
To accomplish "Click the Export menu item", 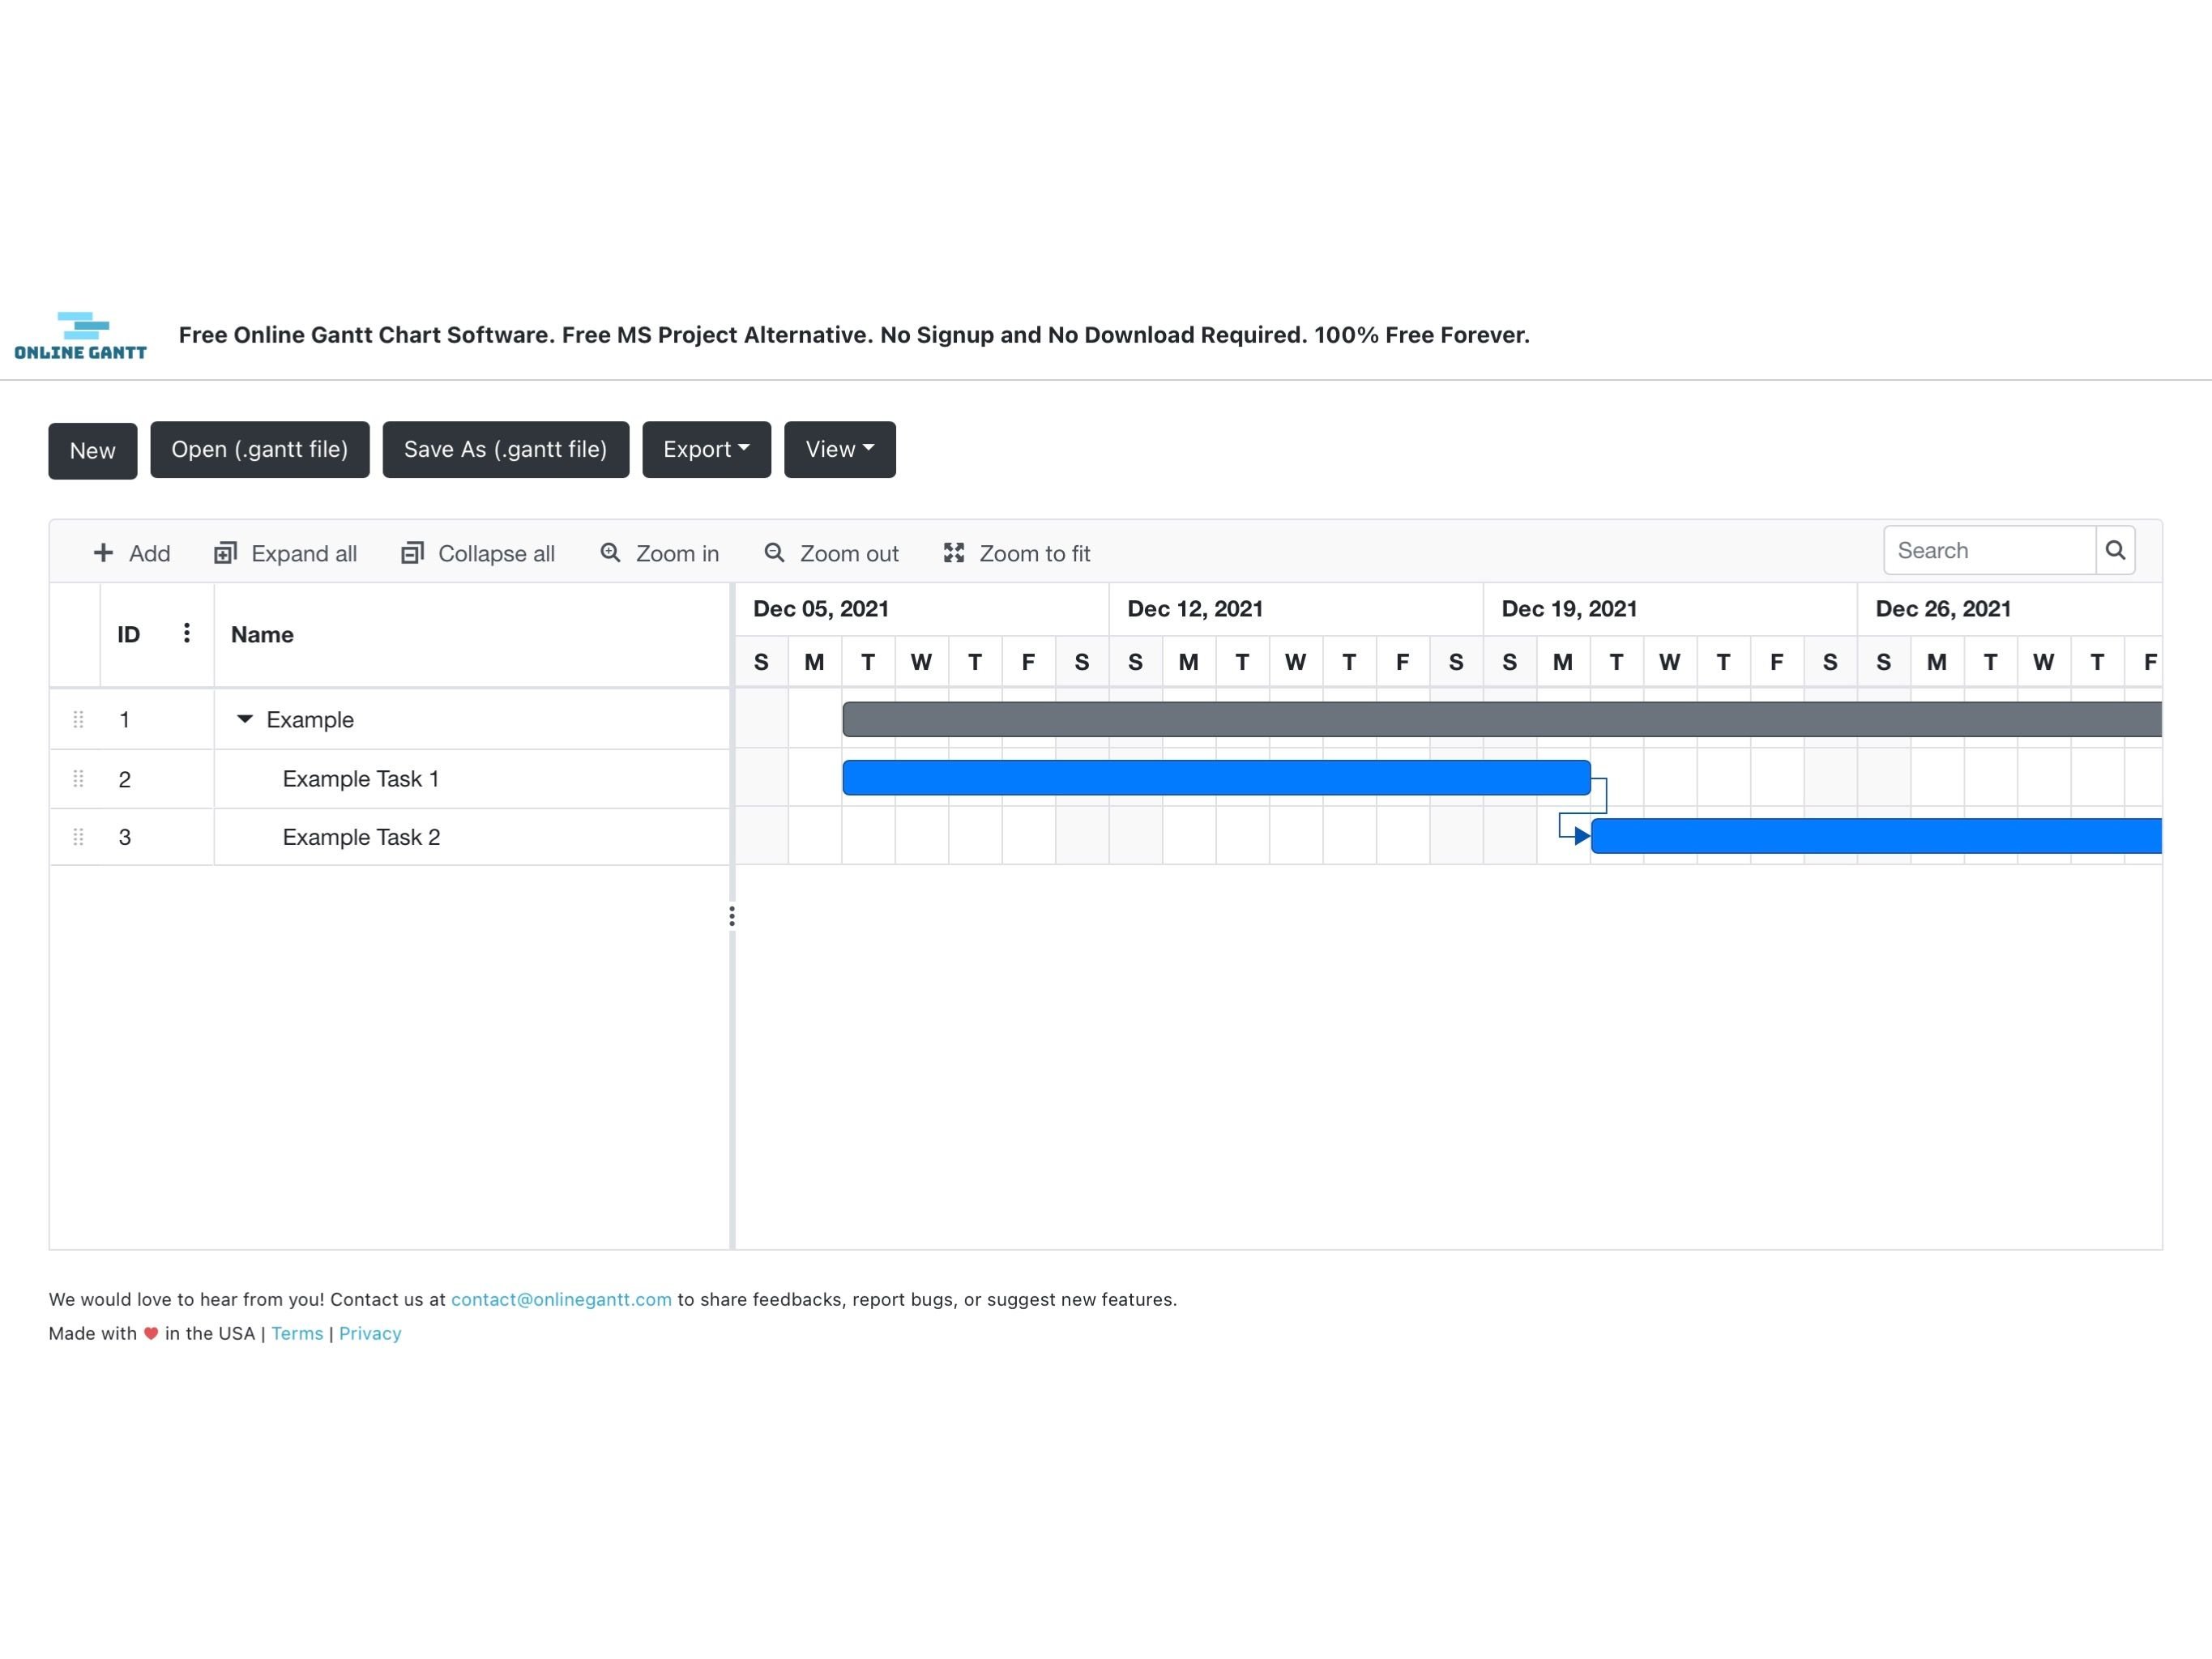I will pos(706,448).
